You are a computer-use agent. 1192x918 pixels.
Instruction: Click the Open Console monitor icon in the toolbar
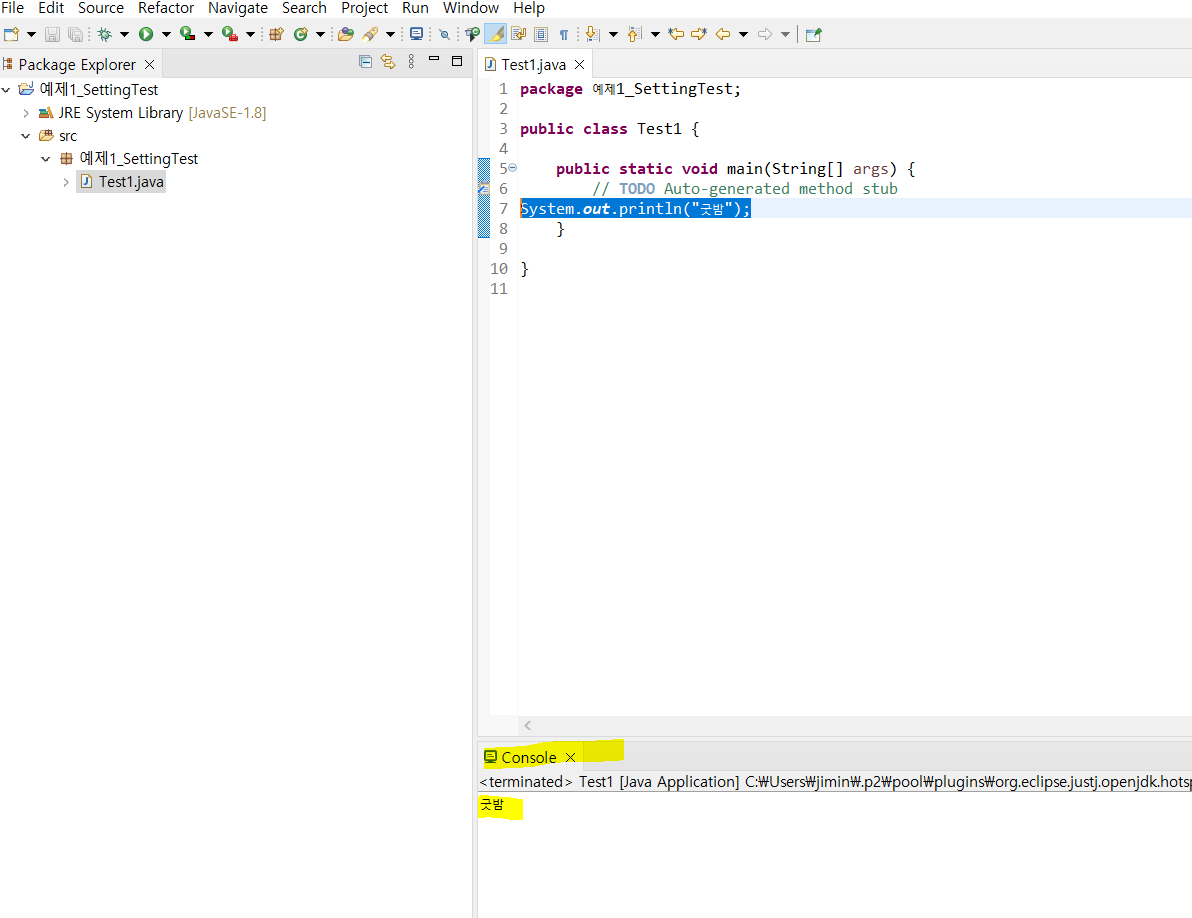click(x=417, y=34)
